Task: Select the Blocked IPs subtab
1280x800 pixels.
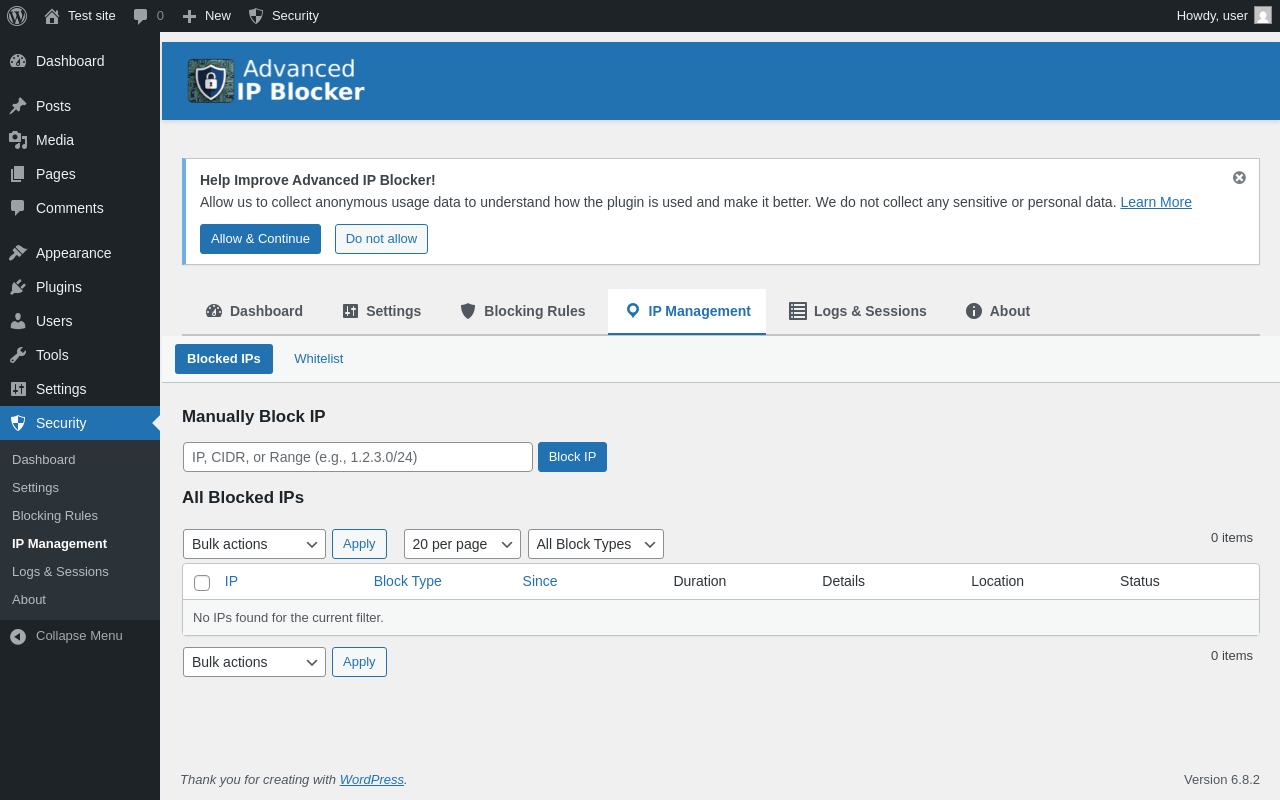Action: pyautogui.click(x=224, y=359)
